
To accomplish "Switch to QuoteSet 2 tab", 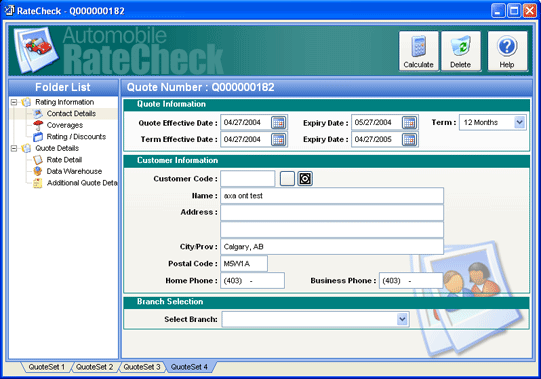I will [x=95, y=367].
